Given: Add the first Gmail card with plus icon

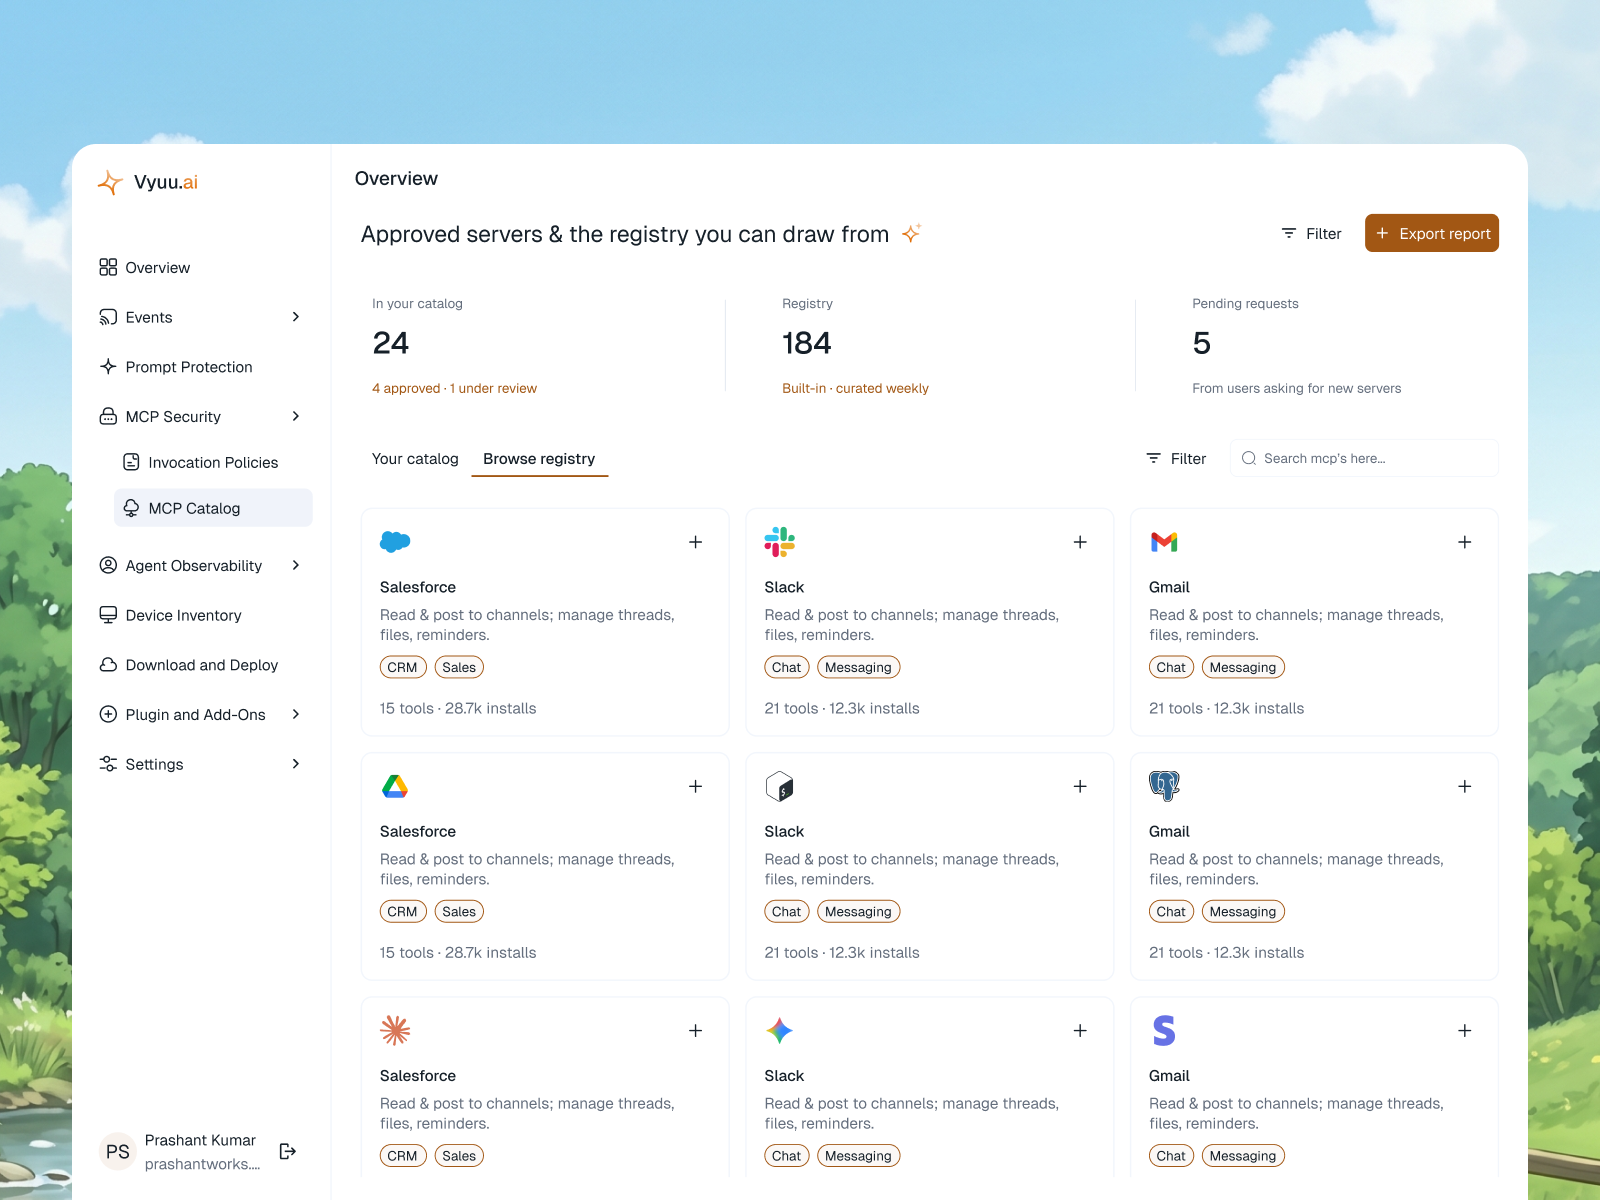Looking at the screenshot, I should pyautogui.click(x=1465, y=542).
